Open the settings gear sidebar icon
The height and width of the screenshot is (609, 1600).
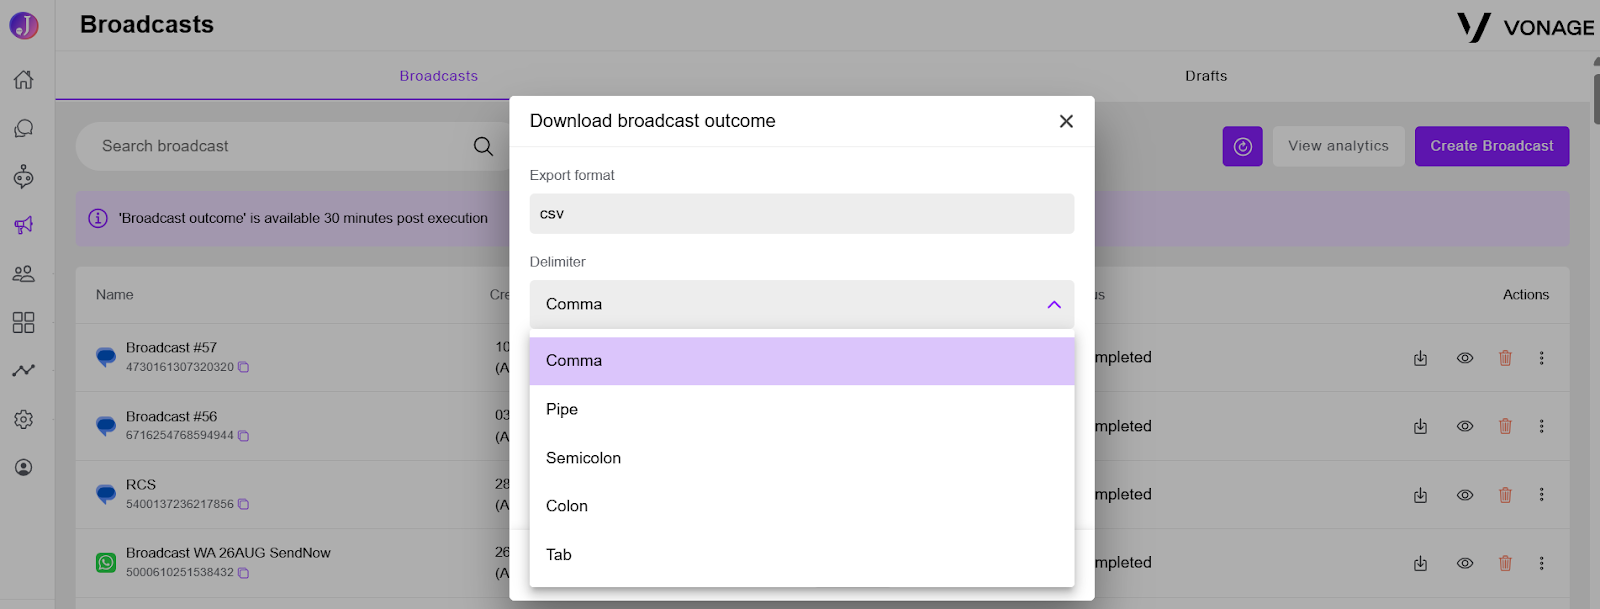coord(23,419)
